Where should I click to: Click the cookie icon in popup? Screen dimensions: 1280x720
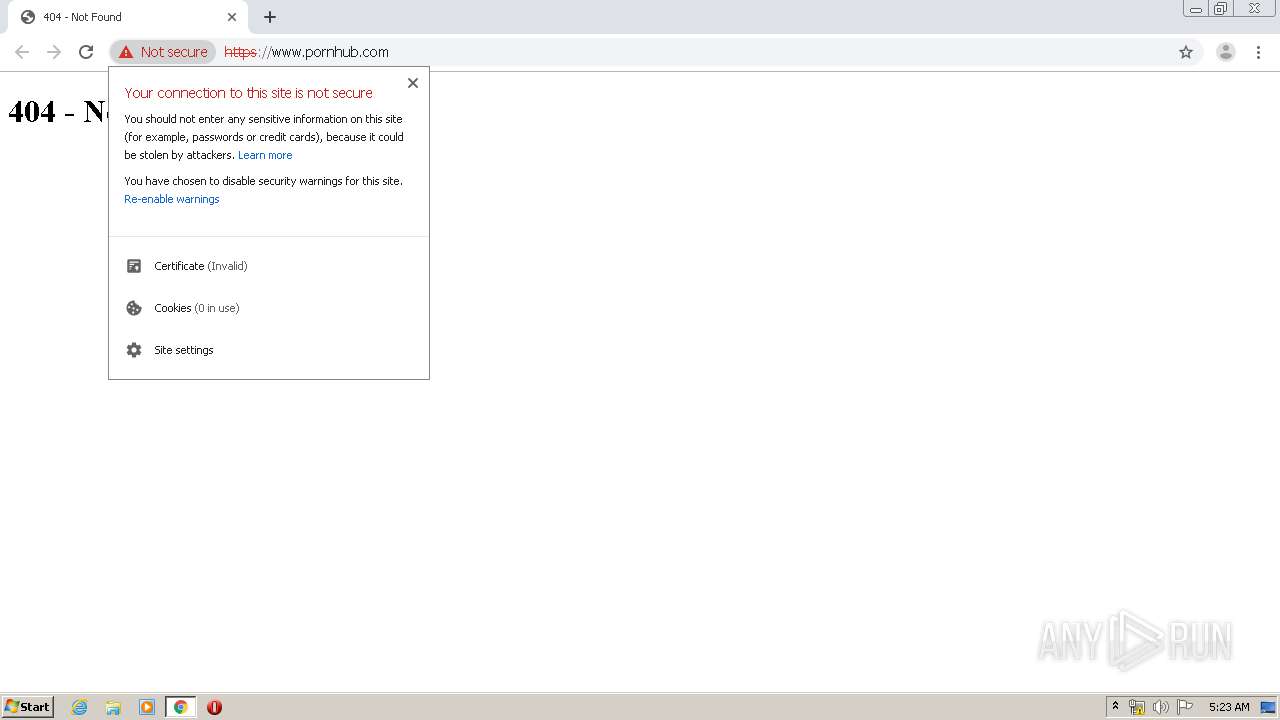[x=134, y=308]
